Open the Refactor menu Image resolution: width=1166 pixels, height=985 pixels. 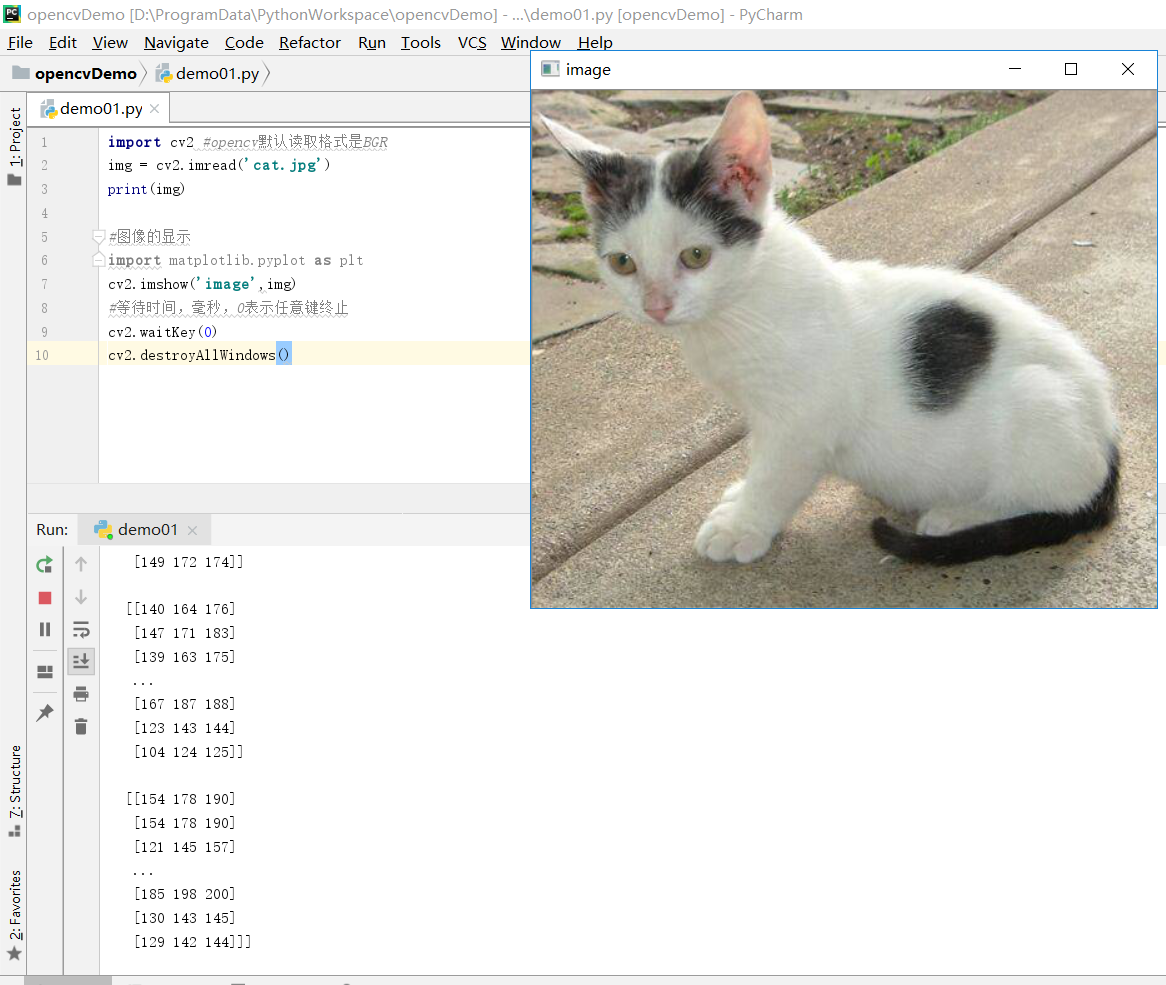pyautogui.click(x=309, y=42)
